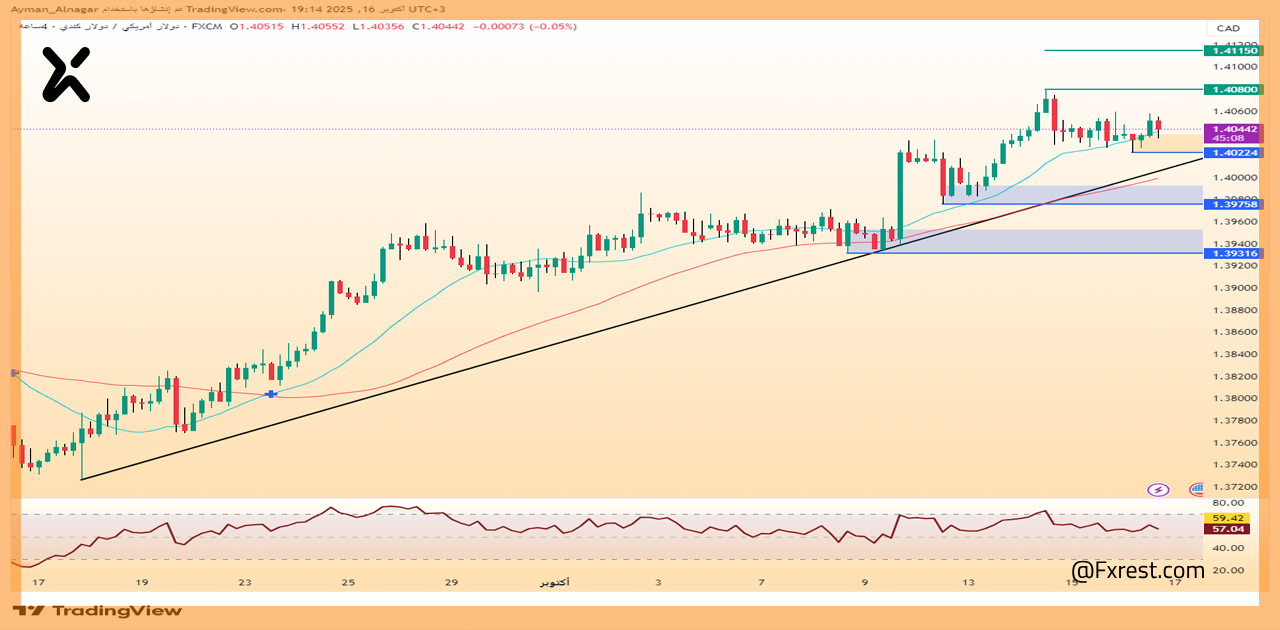Select the 1.39316 blue price label
Image resolution: width=1280 pixels, height=630 pixels.
pyautogui.click(x=1235, y=253)
